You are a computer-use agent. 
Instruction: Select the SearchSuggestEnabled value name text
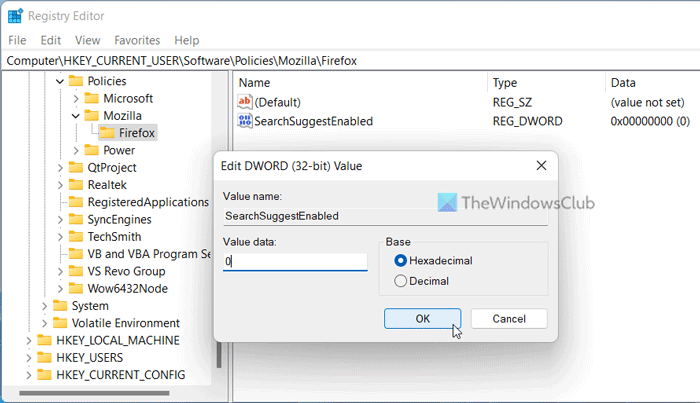(x=313, y=121)
